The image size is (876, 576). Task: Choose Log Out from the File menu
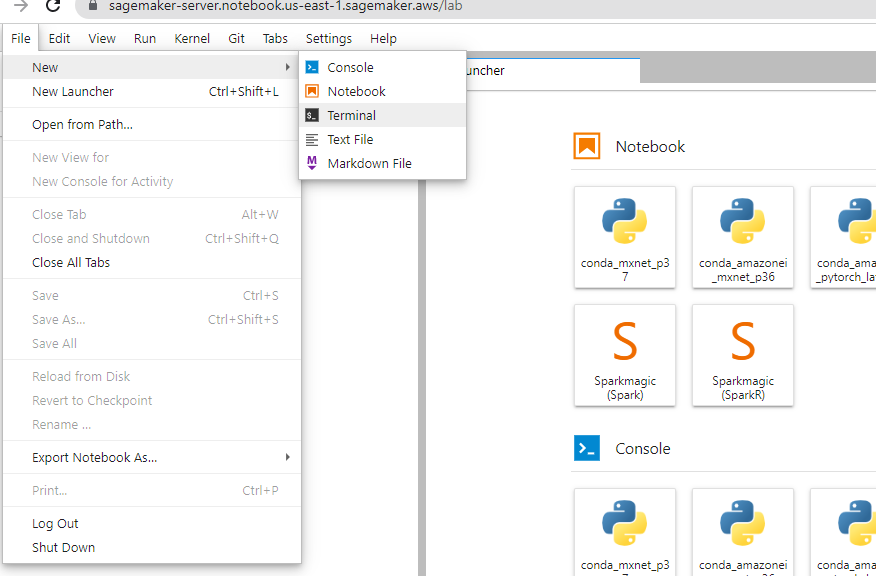(151, 523)
